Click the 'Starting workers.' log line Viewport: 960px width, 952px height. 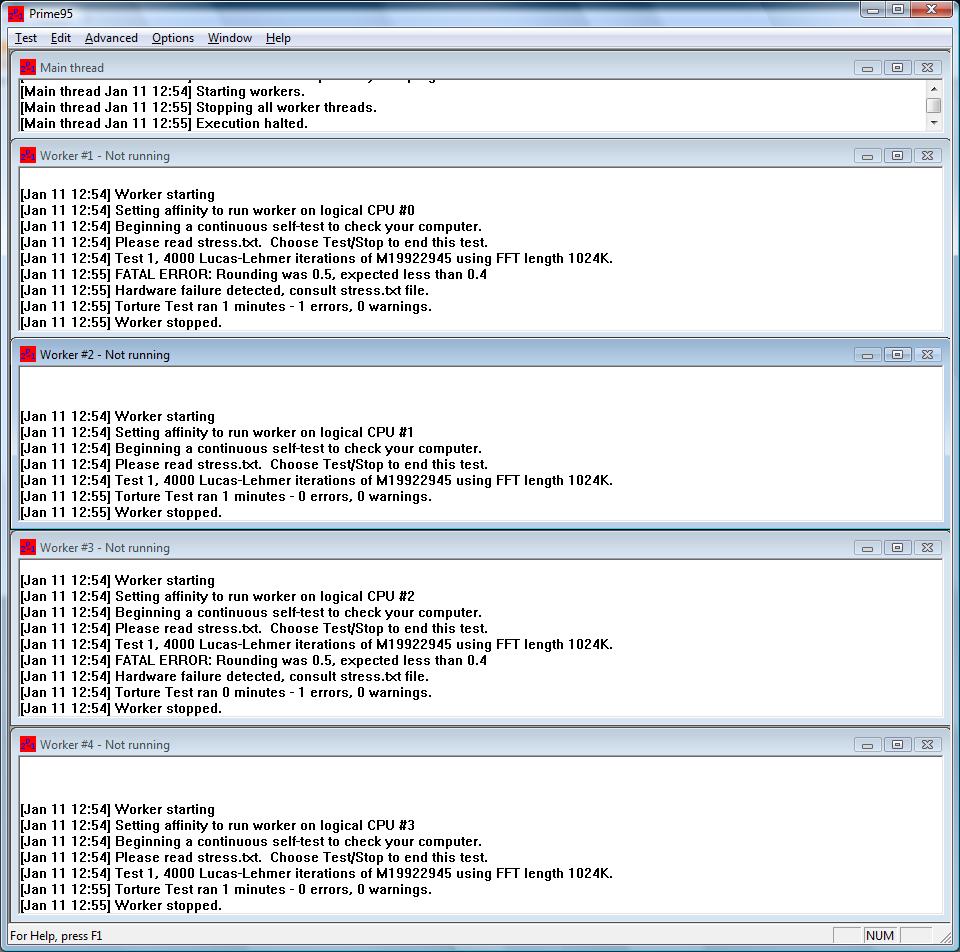pos(162,91)
